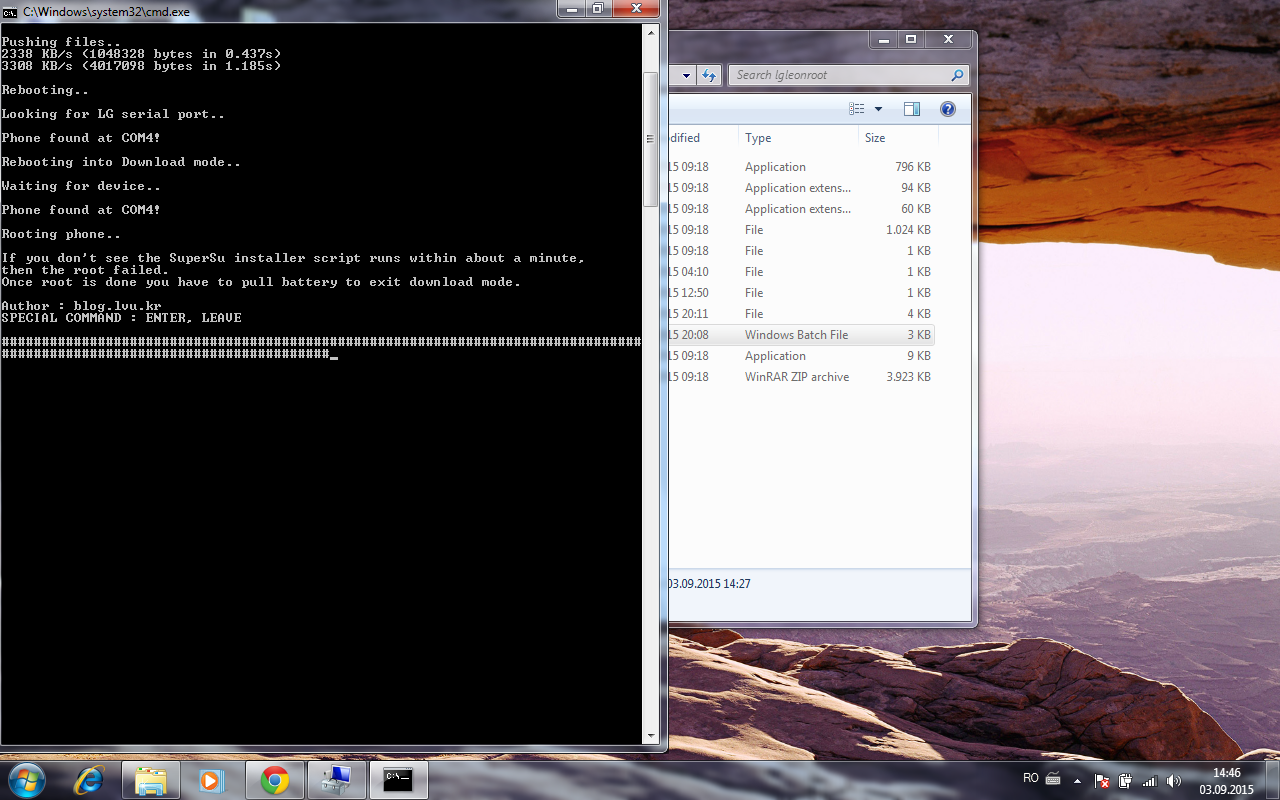The width and height of the screenshot is (1280, 800).
Task: Open Windows Media Player taskbar icon
Action: pyautogui.click(x=211, y=780)
